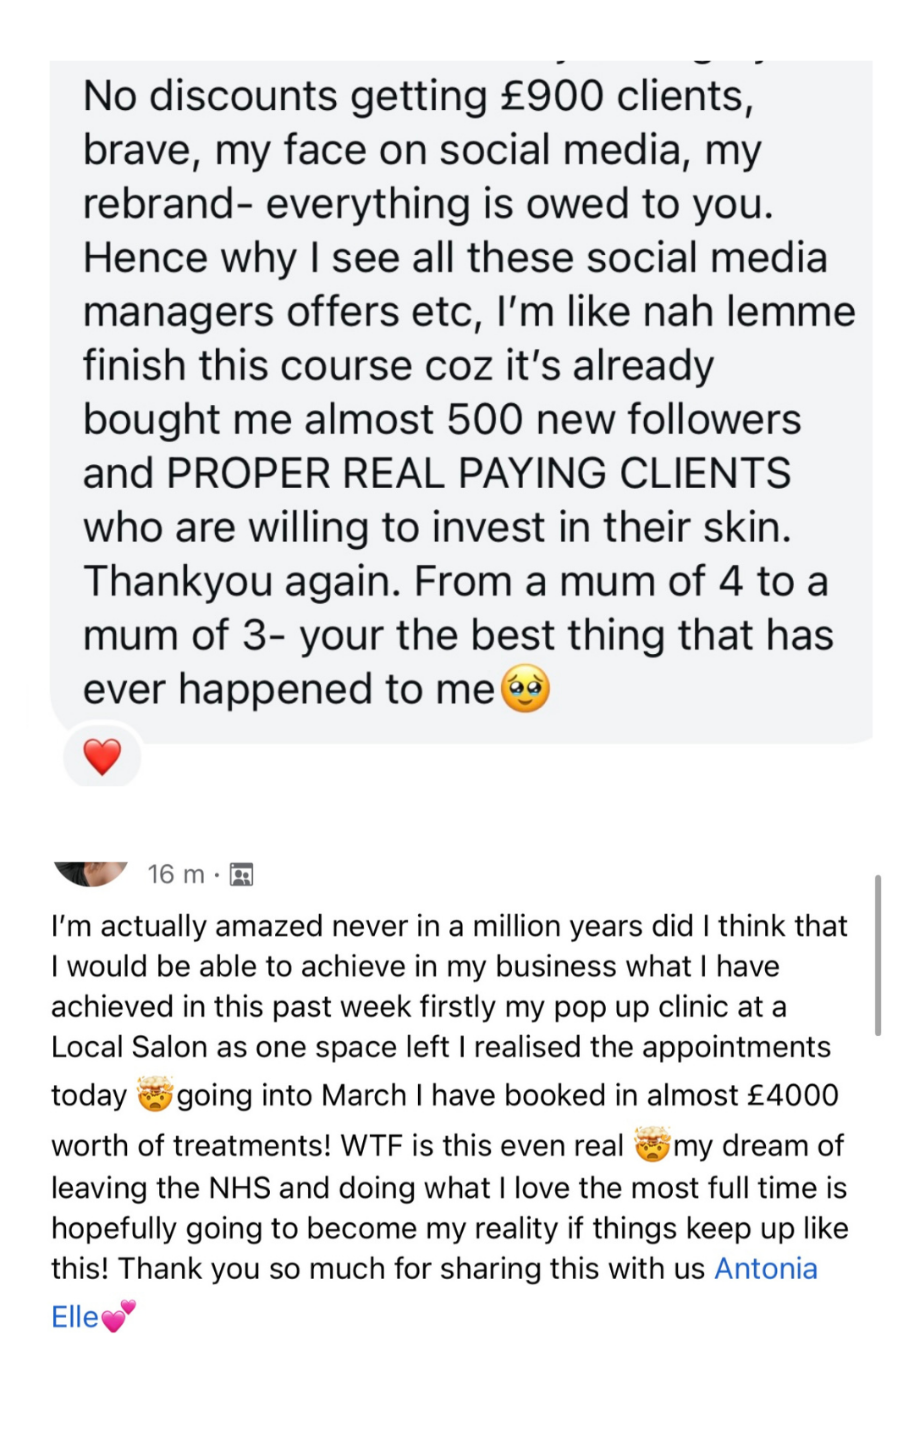Open the 16 m timestamp
Screen dimensions: 914x1440
tap(175, 874)
